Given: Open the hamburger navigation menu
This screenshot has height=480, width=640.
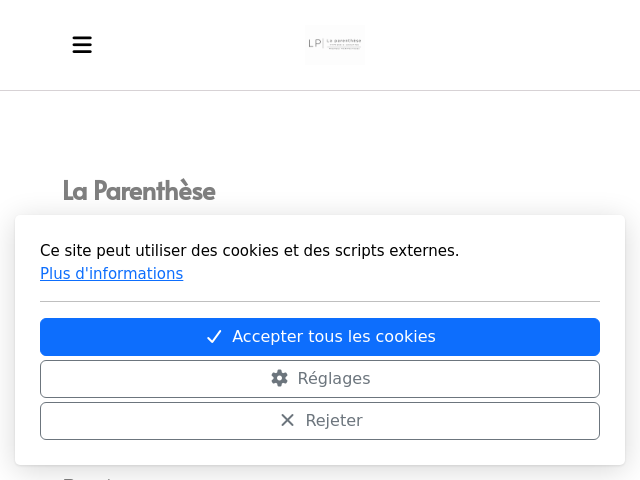Looking at the screenshot, I should point(82,44).
